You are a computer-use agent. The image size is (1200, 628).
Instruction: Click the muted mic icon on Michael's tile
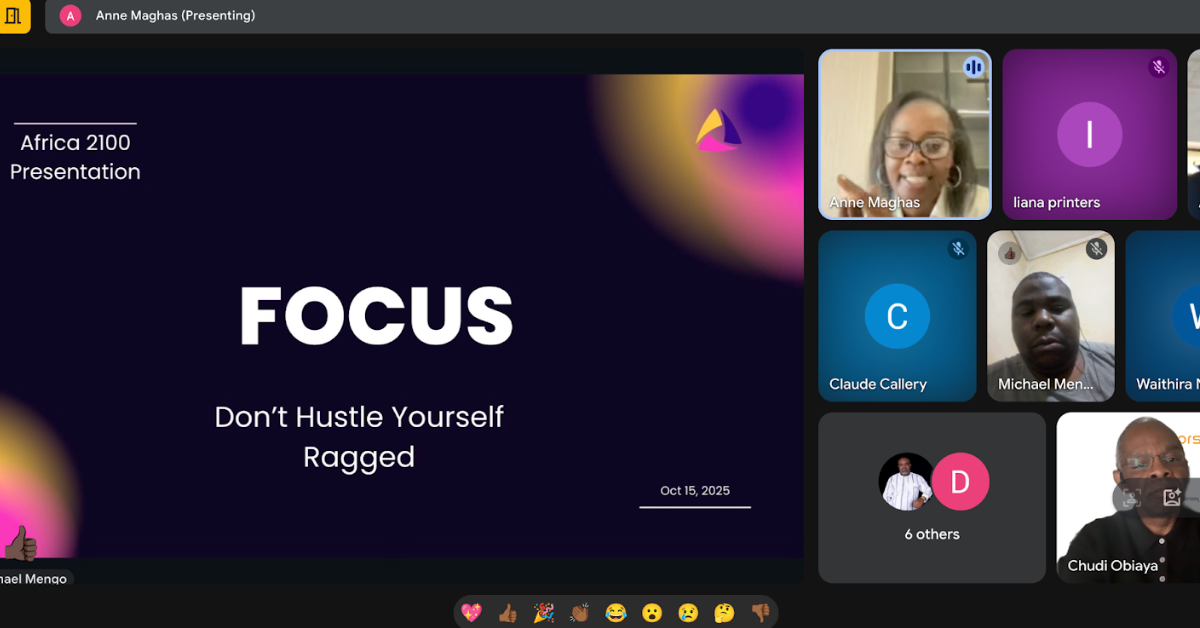(x=1096, y=249)
